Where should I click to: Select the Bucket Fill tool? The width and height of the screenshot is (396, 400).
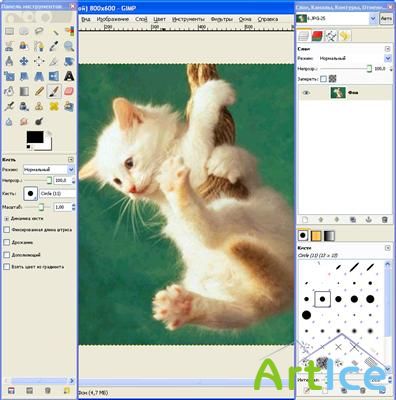tap(9, 91)
